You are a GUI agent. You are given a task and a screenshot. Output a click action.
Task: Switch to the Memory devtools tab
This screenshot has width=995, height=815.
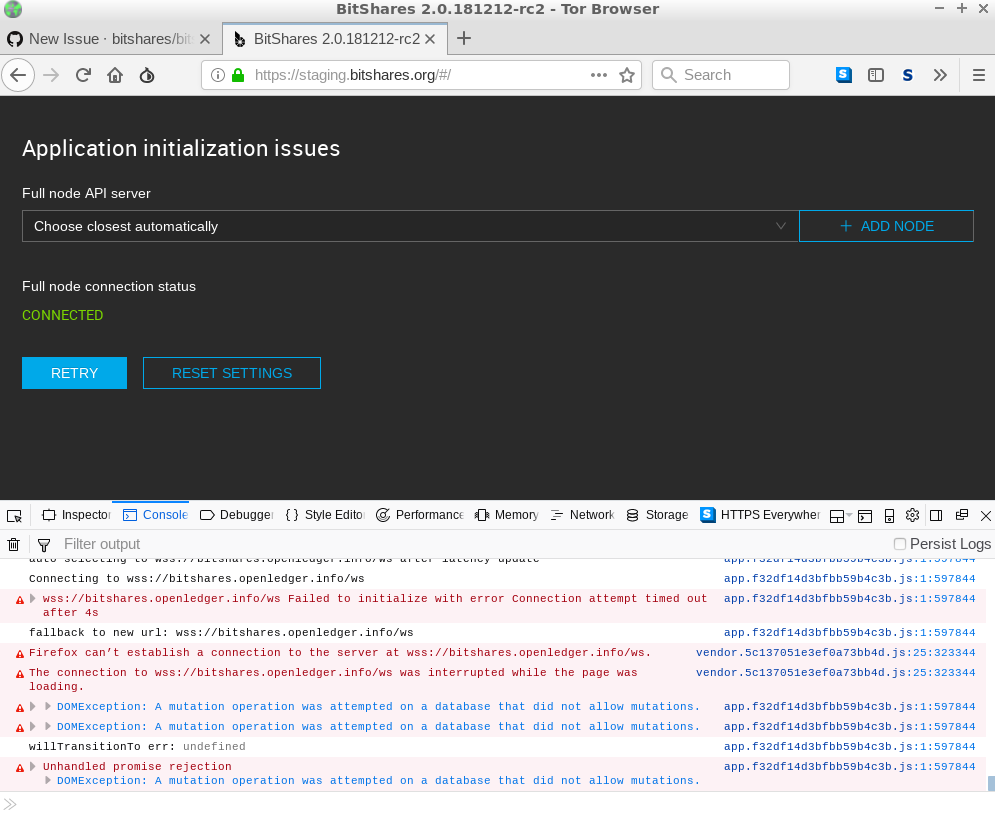(506, 515)
